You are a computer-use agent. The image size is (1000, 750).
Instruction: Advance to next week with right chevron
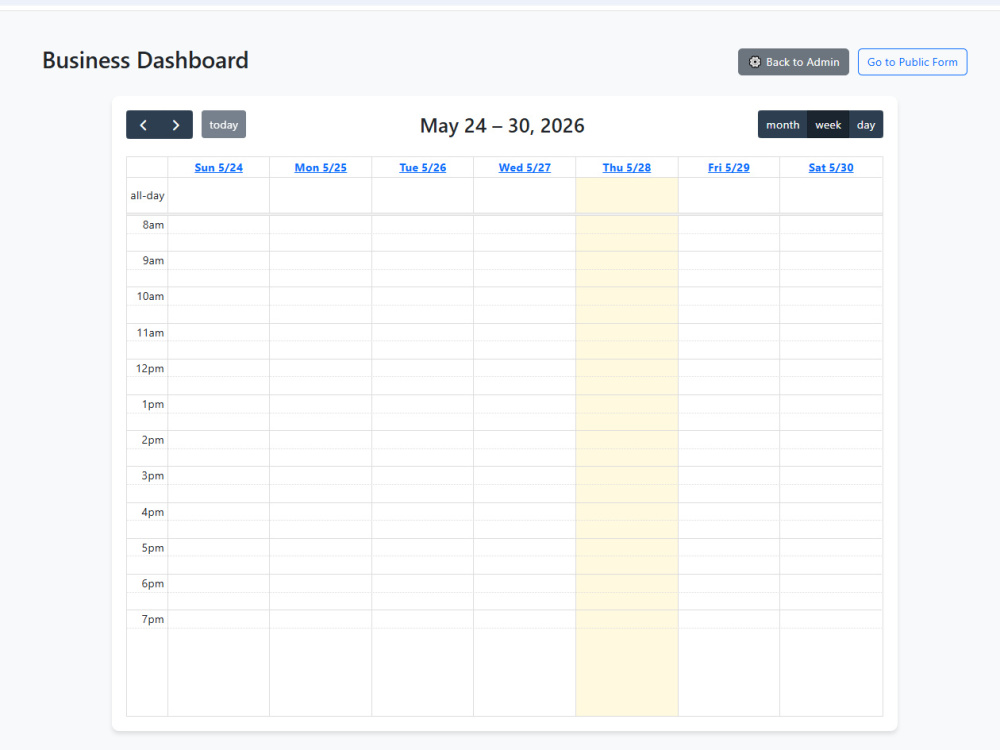pos(176,125)
